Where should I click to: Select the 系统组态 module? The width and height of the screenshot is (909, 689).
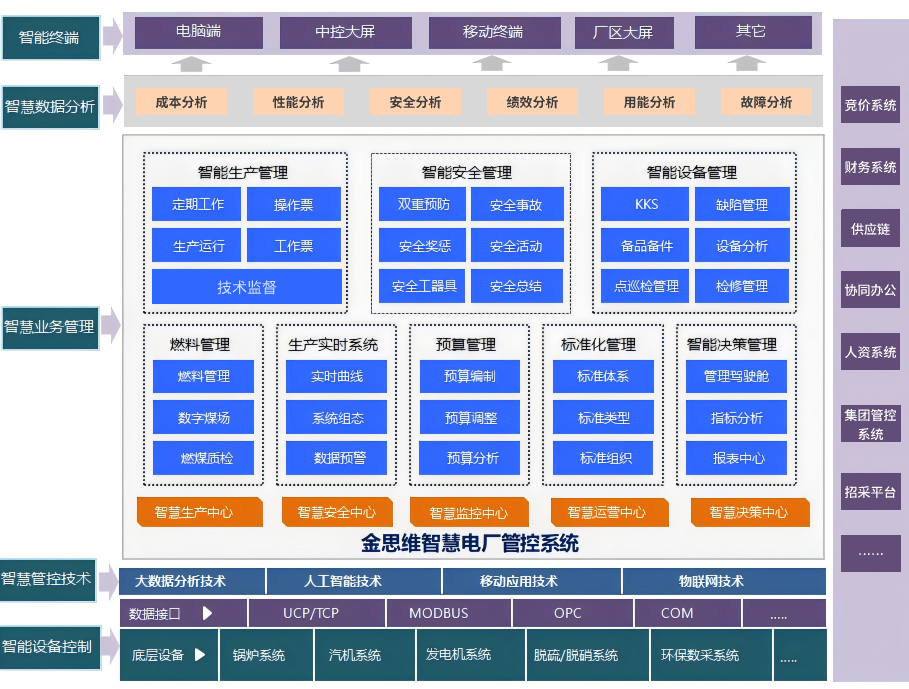[x=336, y=417]
